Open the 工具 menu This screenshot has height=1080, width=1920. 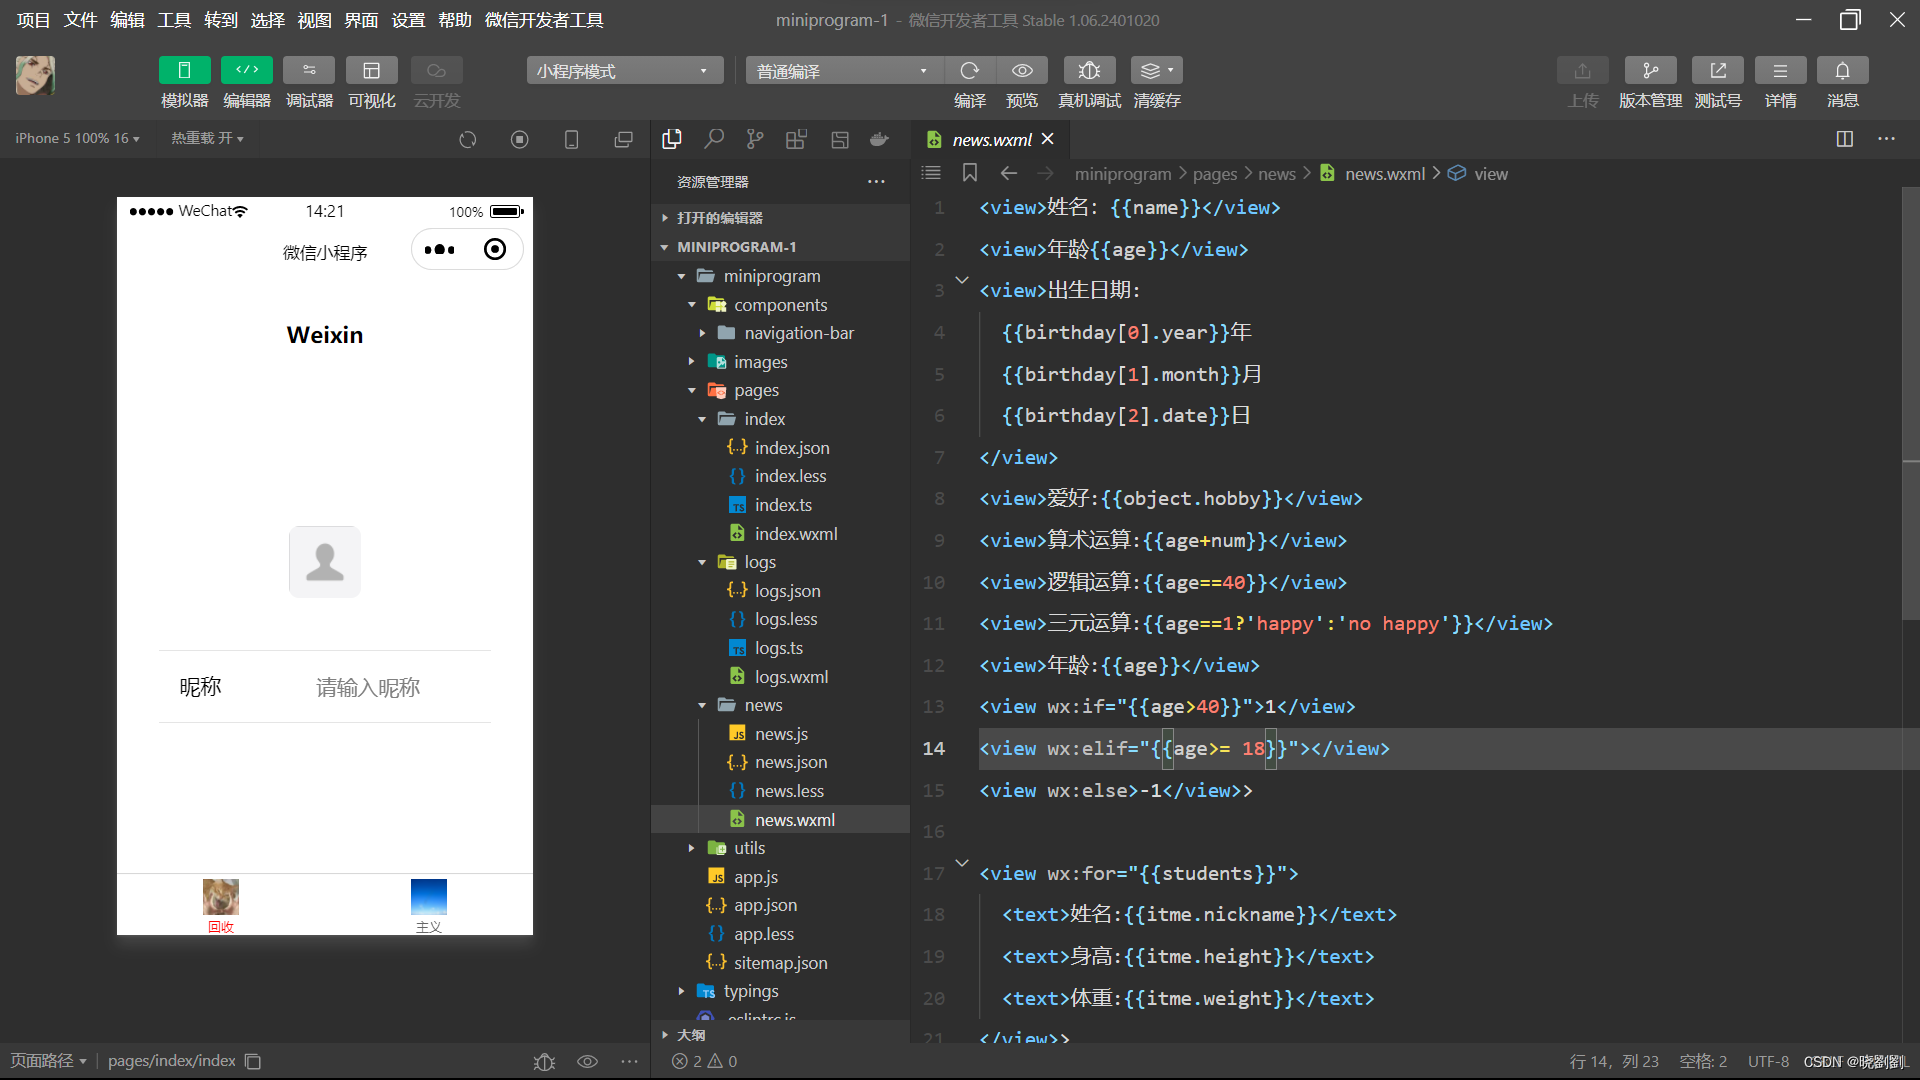pyautogui.click(x=174, y=20)
